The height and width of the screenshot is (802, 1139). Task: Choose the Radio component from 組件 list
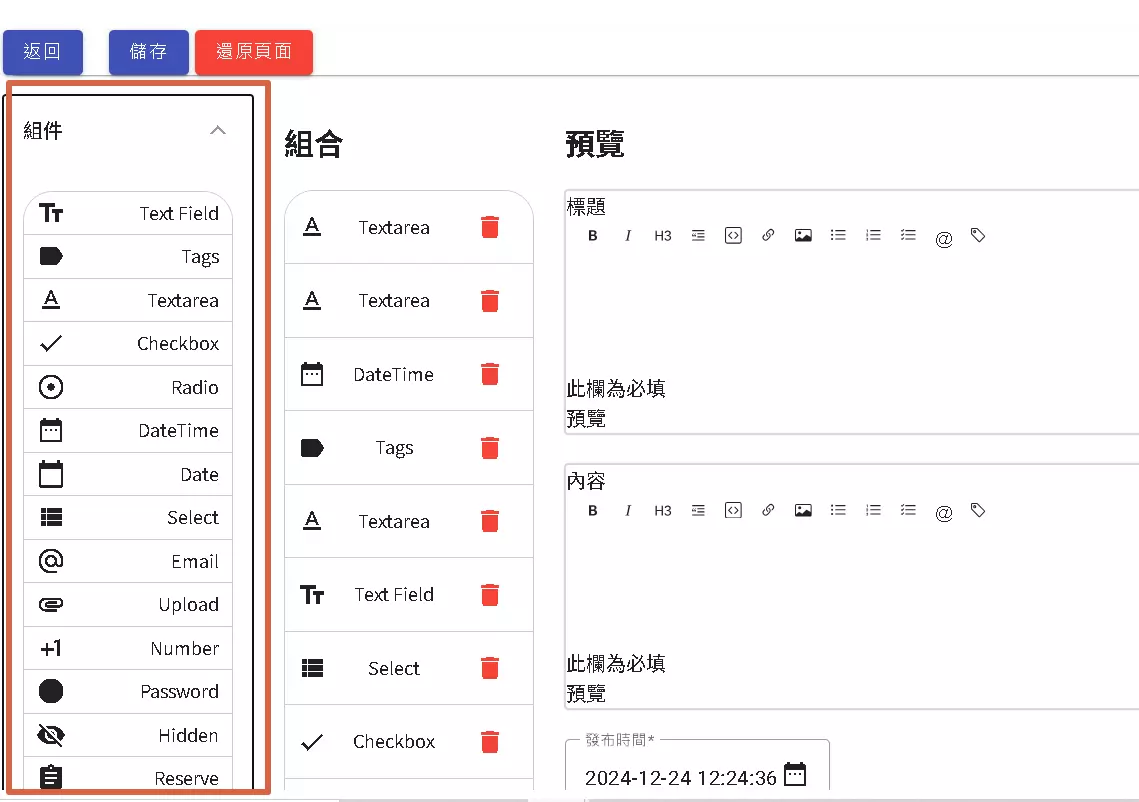coord(128,387)
